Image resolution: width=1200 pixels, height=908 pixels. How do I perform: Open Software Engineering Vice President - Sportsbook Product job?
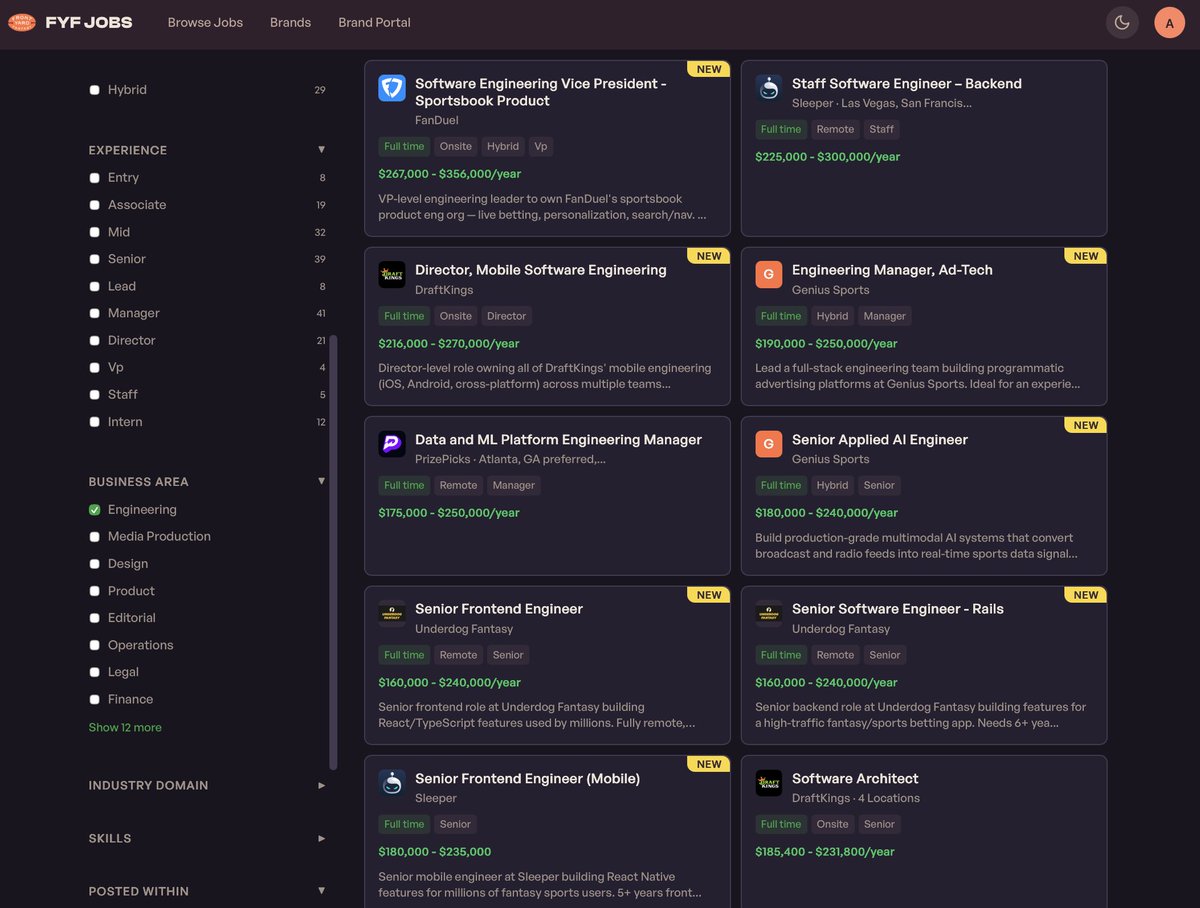541,92
